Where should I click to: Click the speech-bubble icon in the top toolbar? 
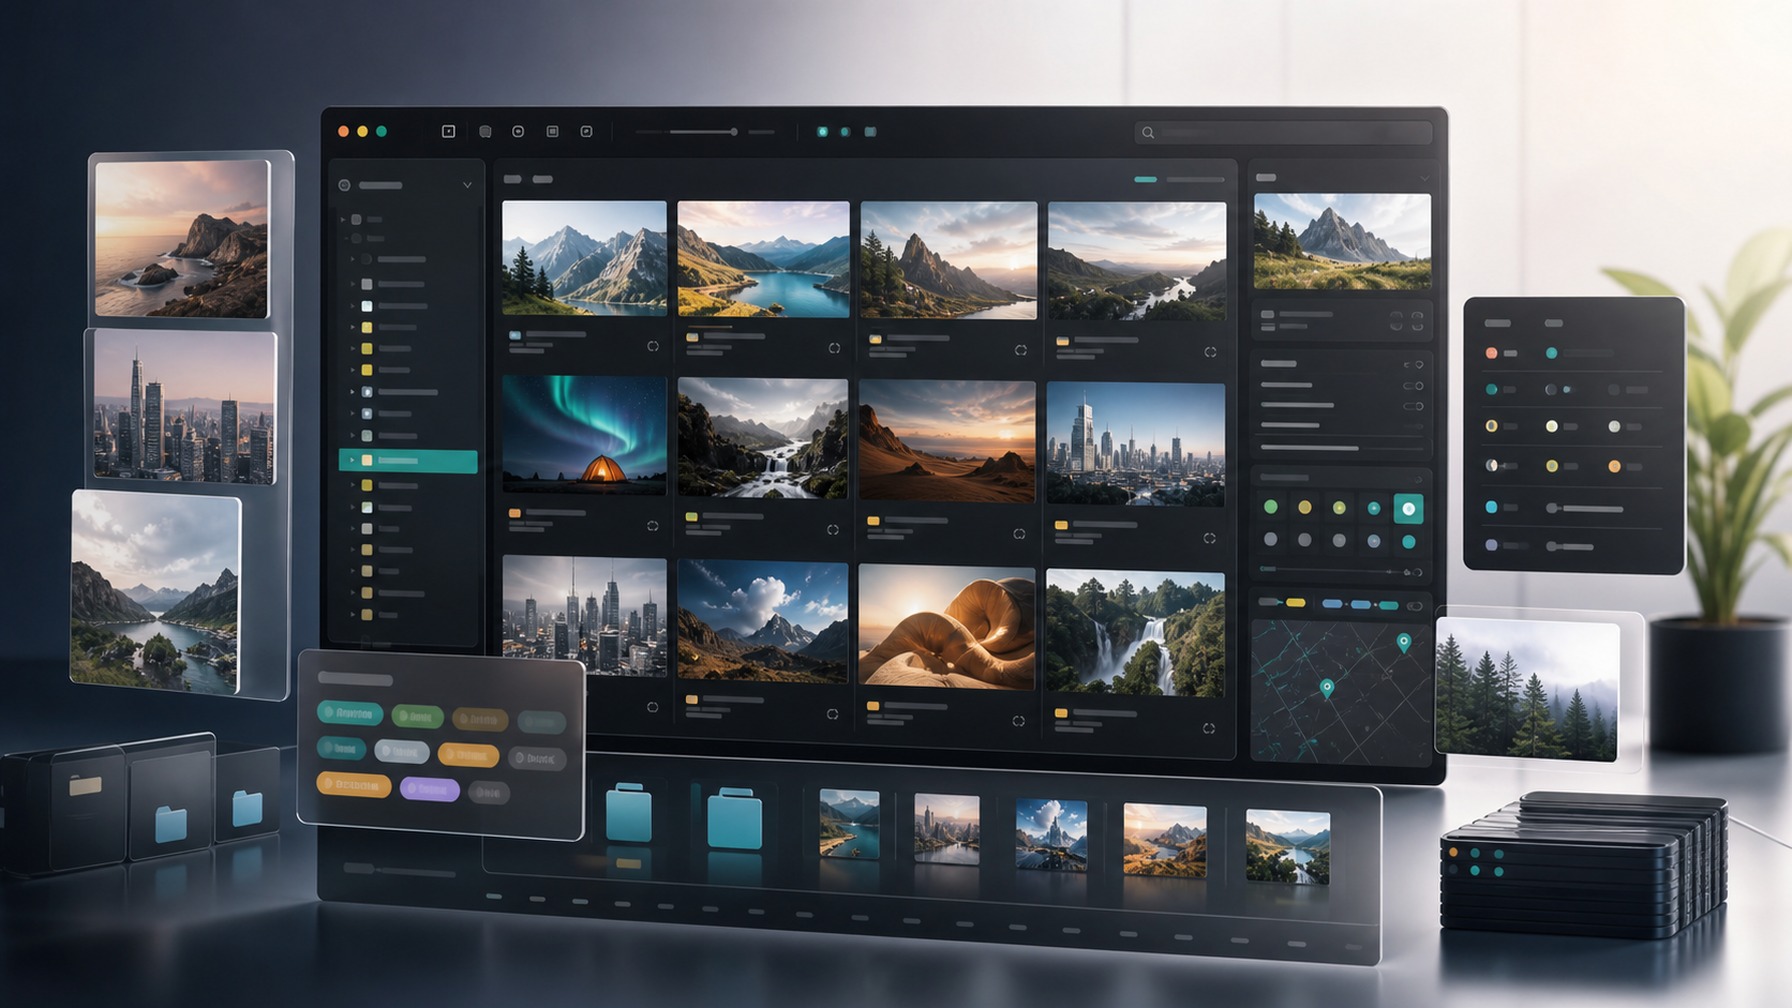[x=485, y=131]
